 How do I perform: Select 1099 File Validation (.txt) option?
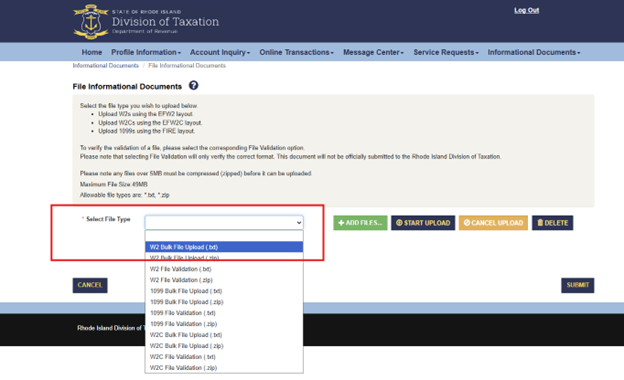click(224, 313)
